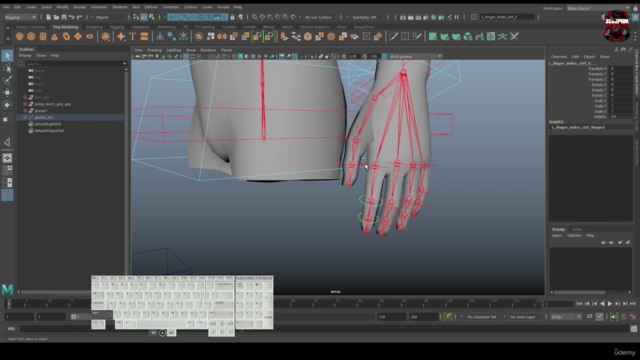Open the Layers menu in the Layer Editor
The height and width of the screenshot is (360, 640).
point(557,236)
